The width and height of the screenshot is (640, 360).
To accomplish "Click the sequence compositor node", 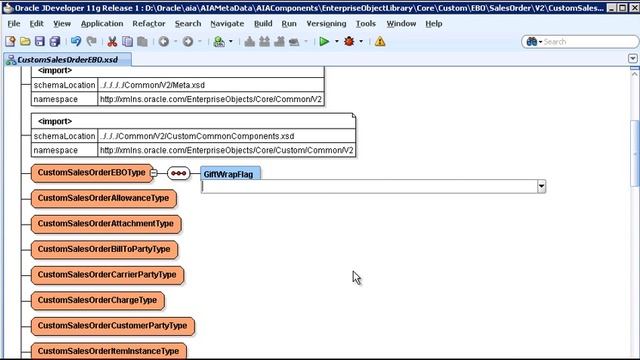I will (x=179, y=173).
